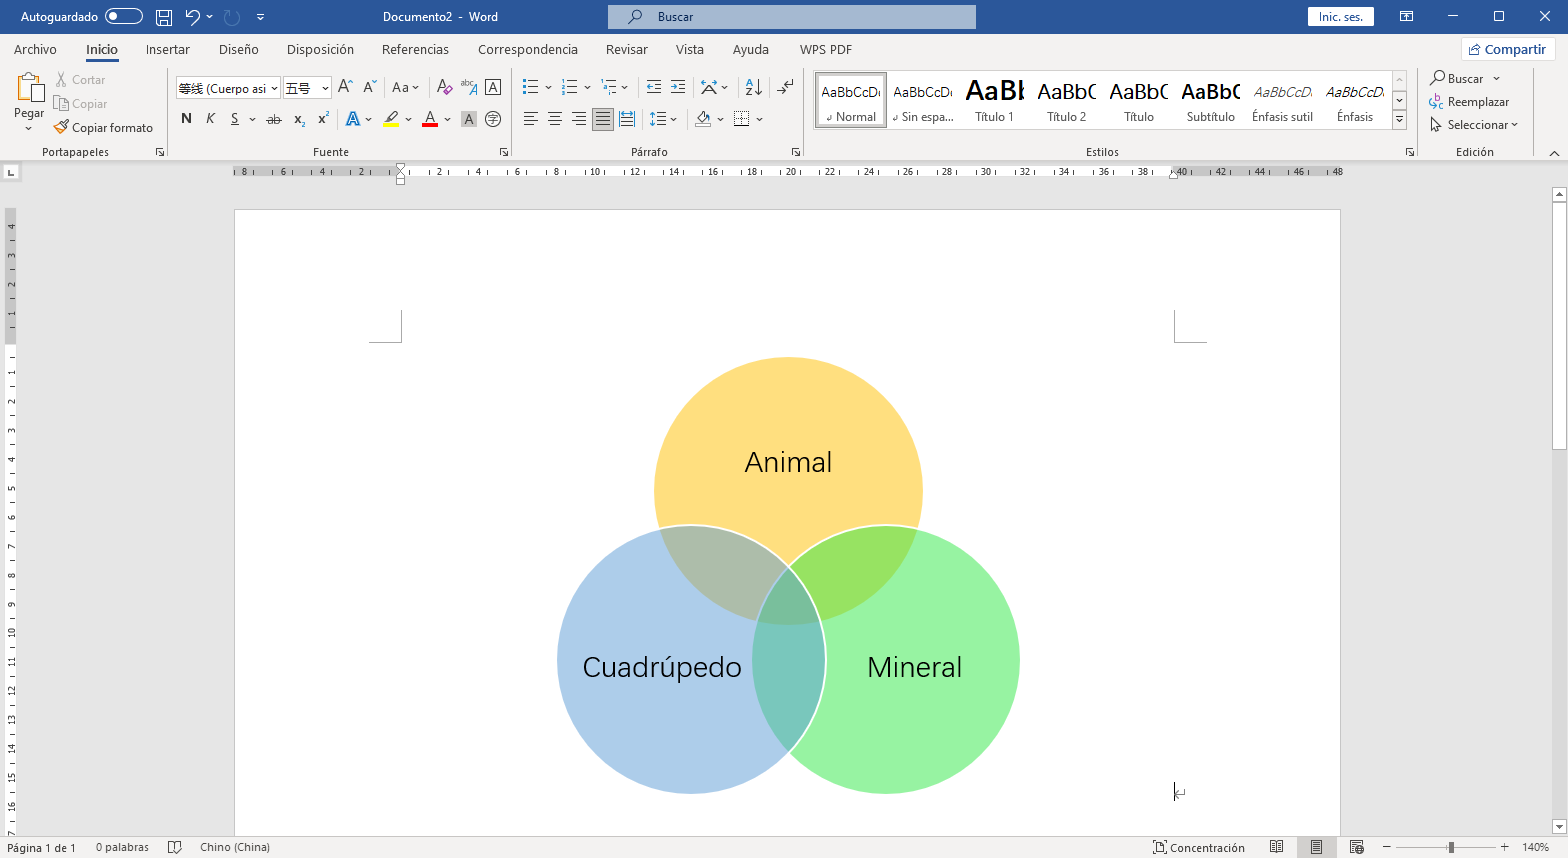This screenshot has height=858, width=1568.
Task: Click Chino (China) language indicator
Action: [x=235, y=847]
